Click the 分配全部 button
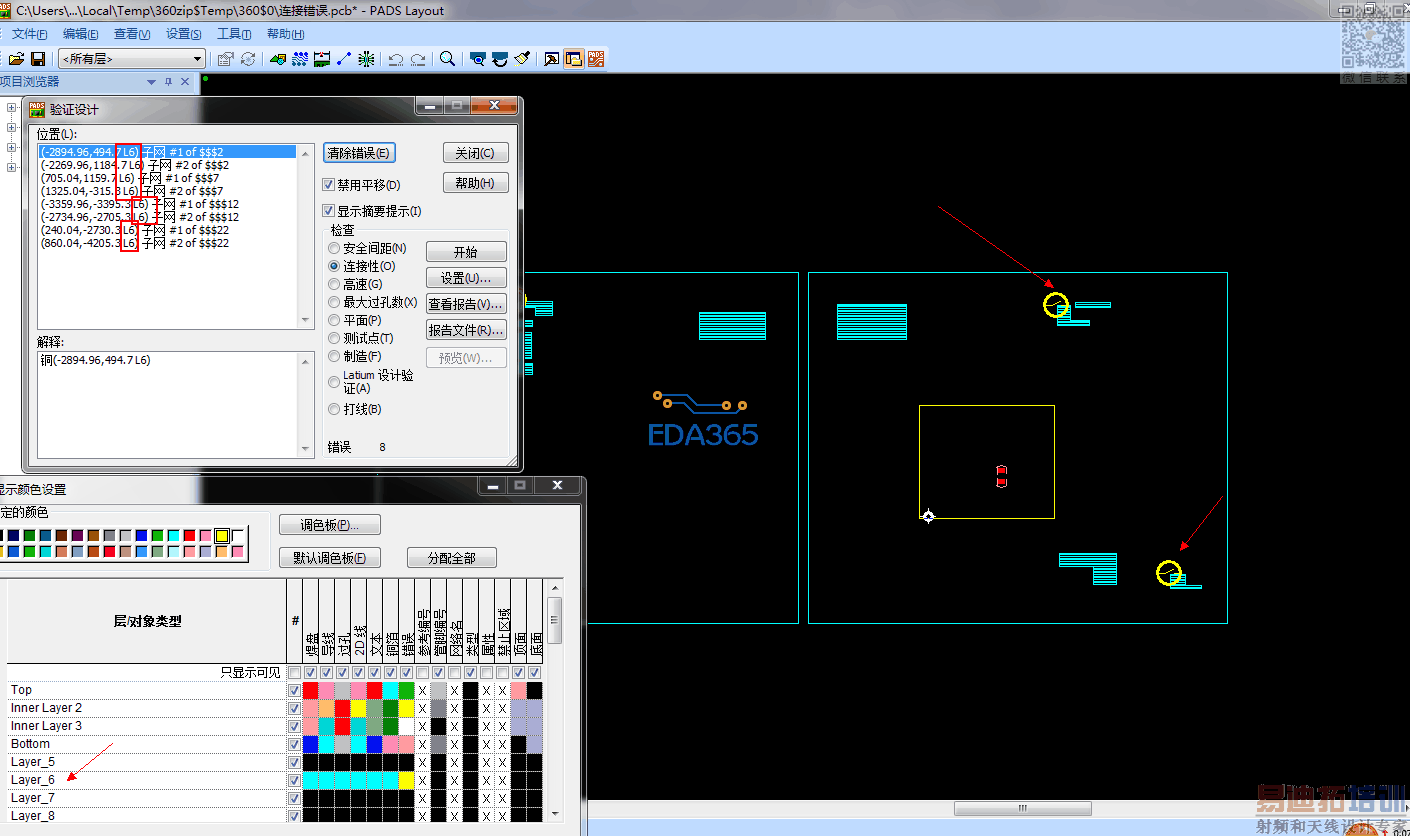Image resolution: width=1410 pixels, height=836 pixels. tap(452, 558)
